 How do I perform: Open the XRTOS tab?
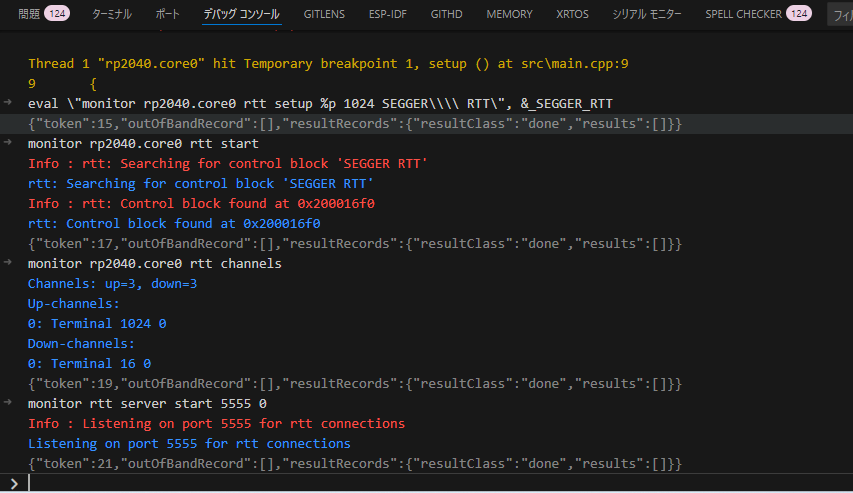point(572,14)
